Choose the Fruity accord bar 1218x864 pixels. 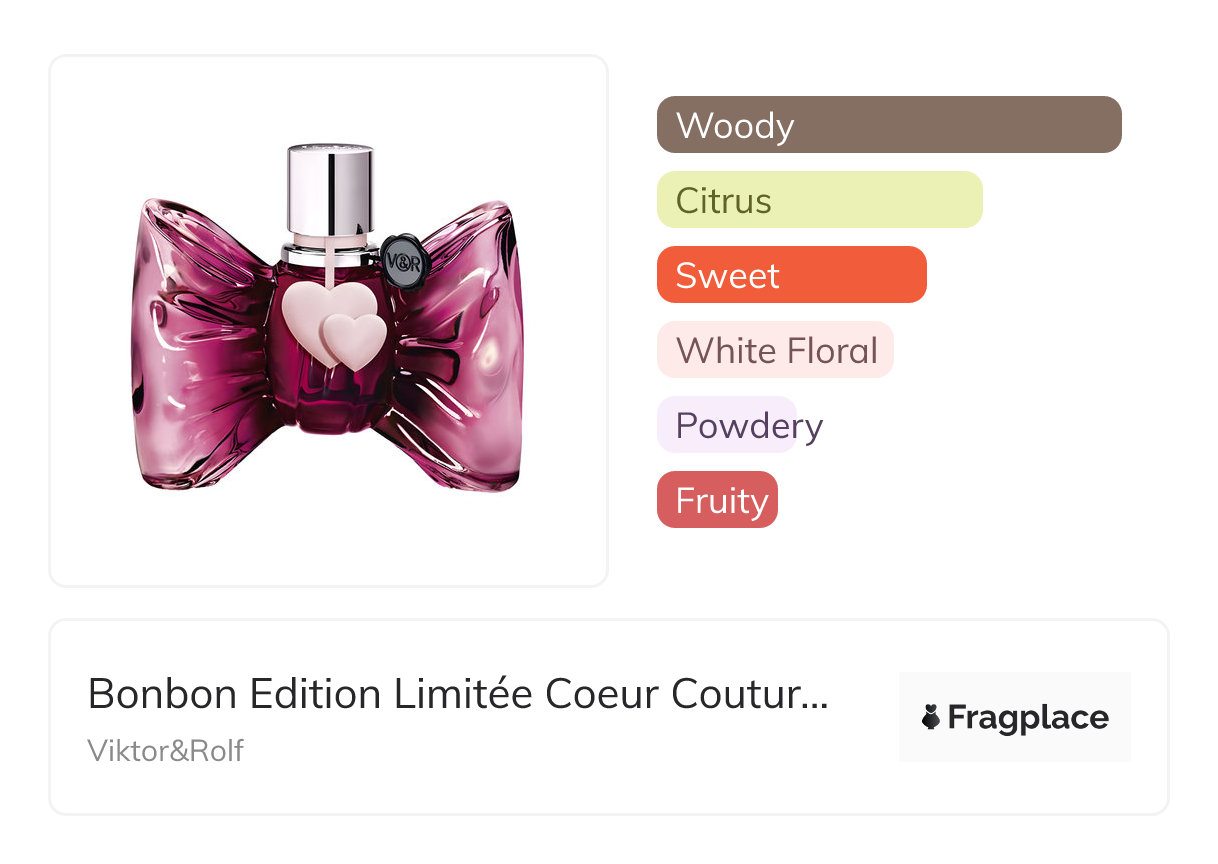(x=717, y=500)
